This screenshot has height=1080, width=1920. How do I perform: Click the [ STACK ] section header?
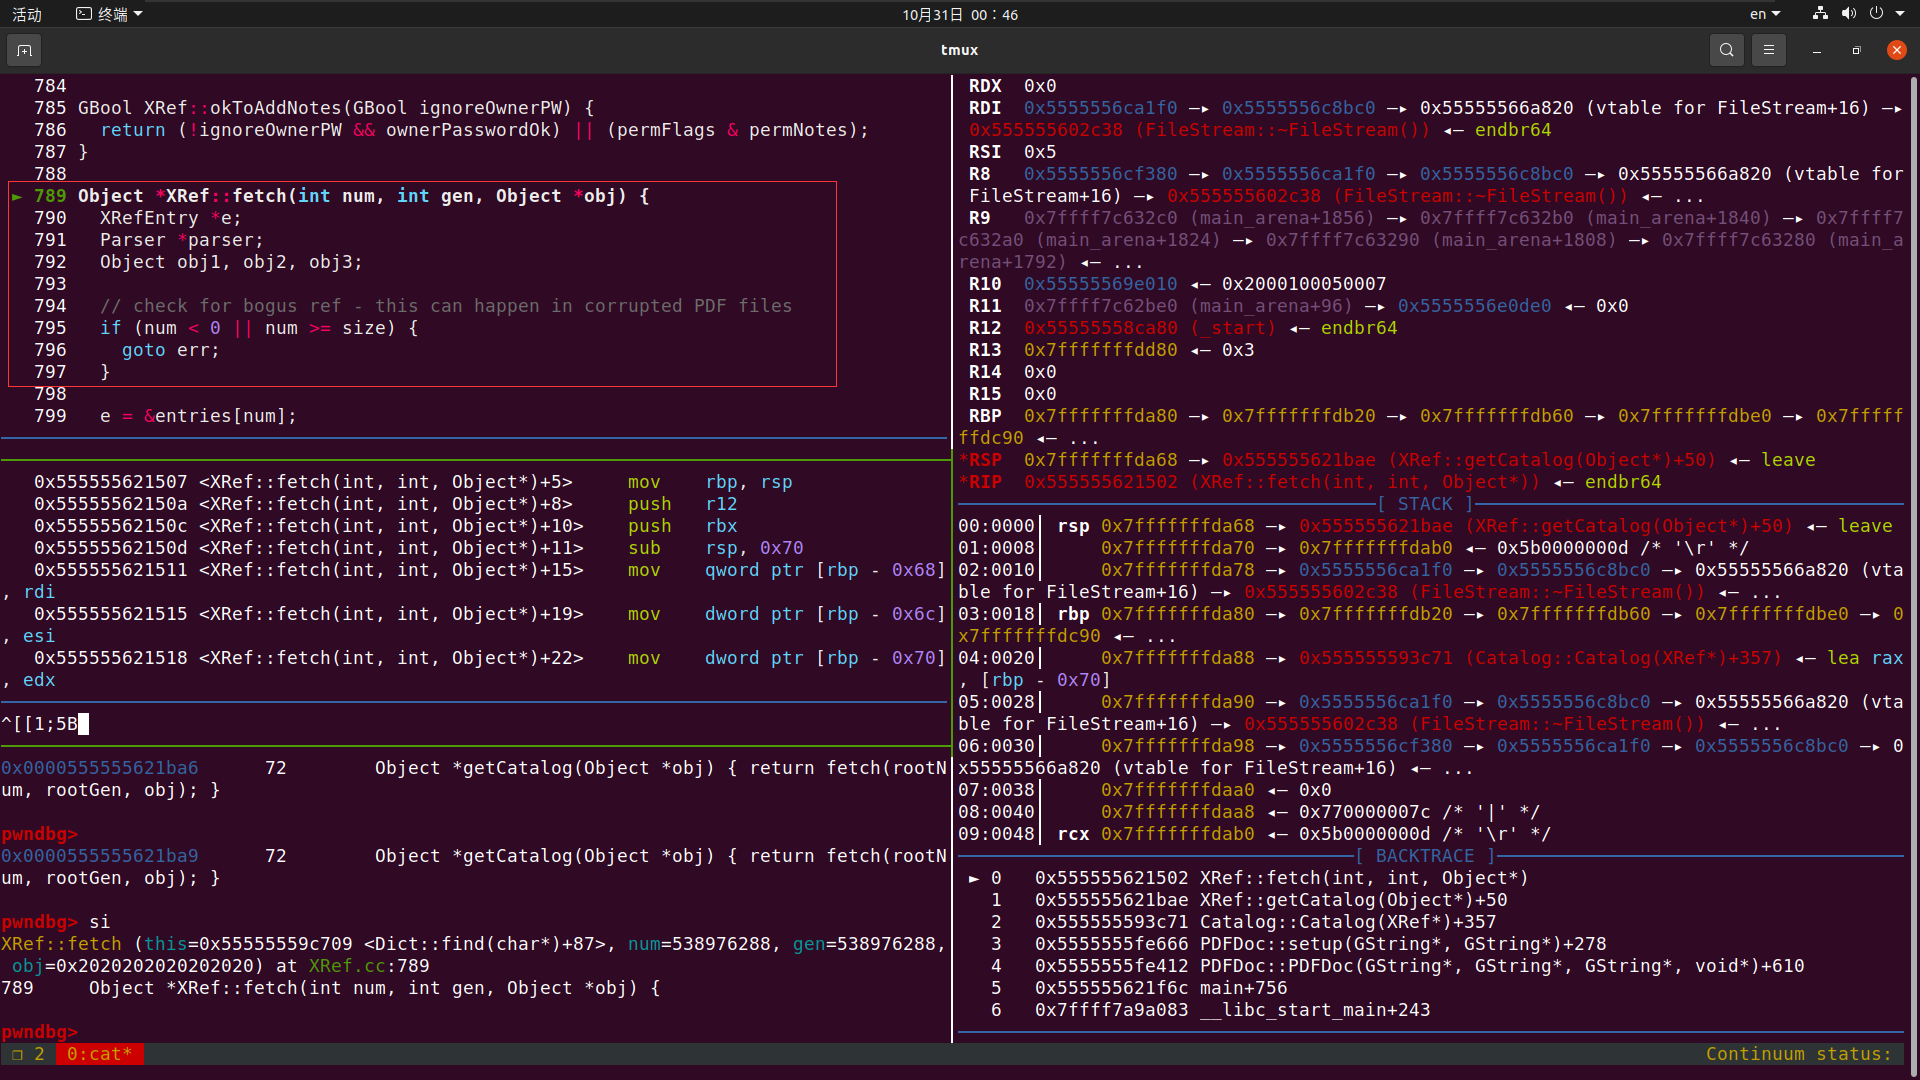click(1425, 504)
